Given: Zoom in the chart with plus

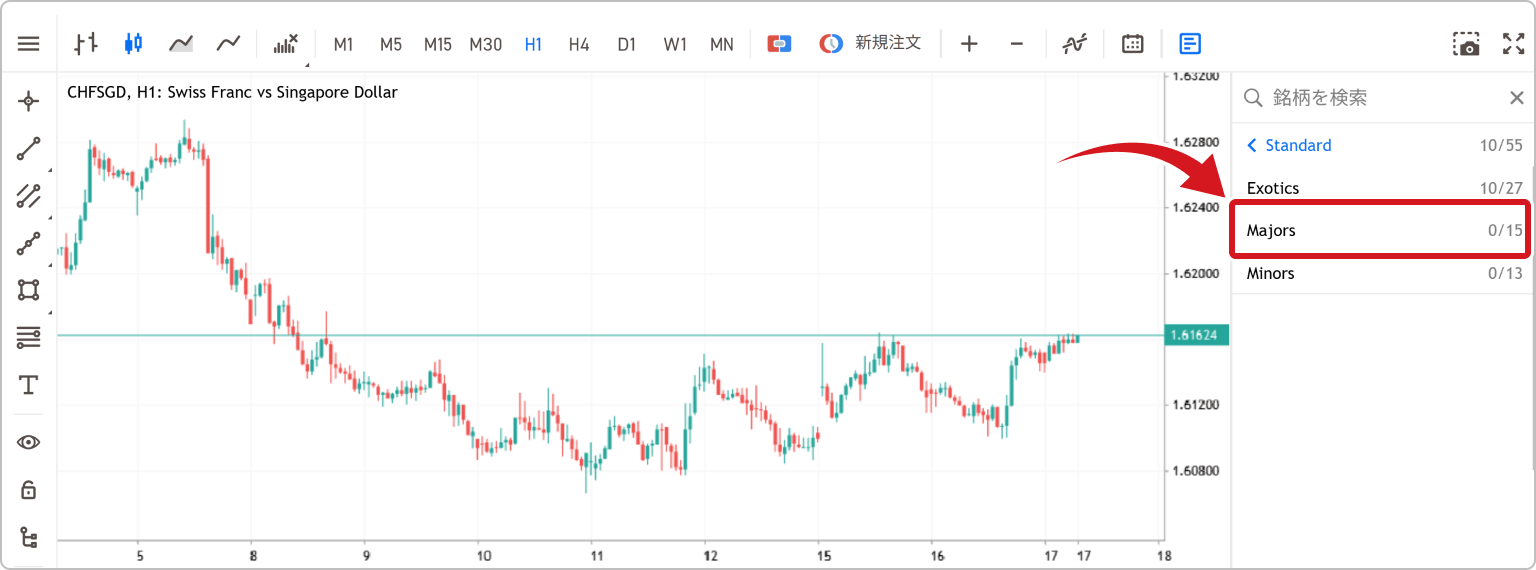Looking at the screenshot, I should click(x=969, y=44).
